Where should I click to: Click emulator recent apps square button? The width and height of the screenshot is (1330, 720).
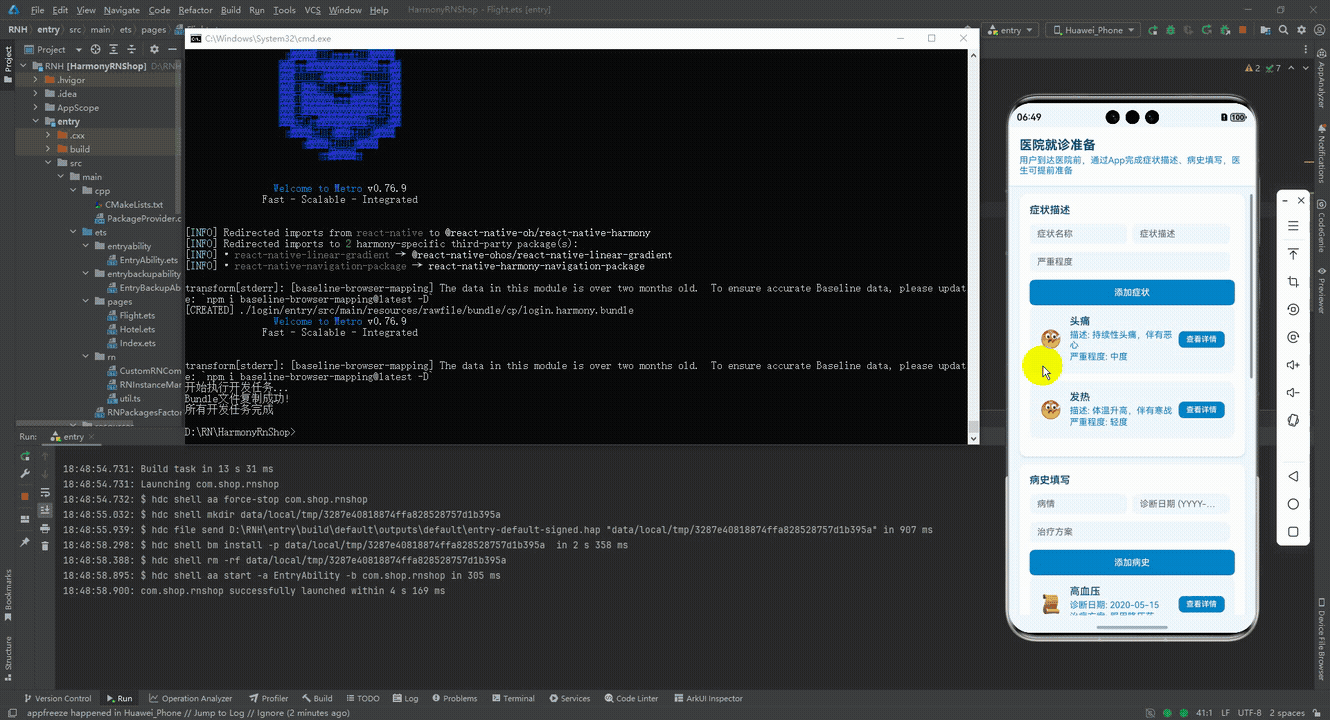1293,532
